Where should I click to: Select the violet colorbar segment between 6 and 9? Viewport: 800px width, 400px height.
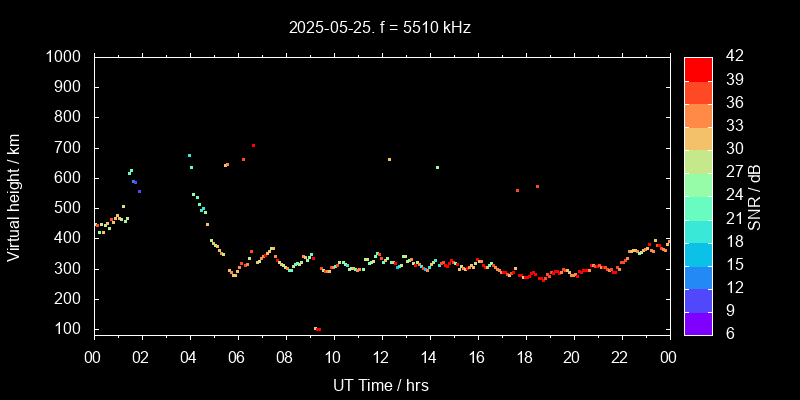[698, 322]
